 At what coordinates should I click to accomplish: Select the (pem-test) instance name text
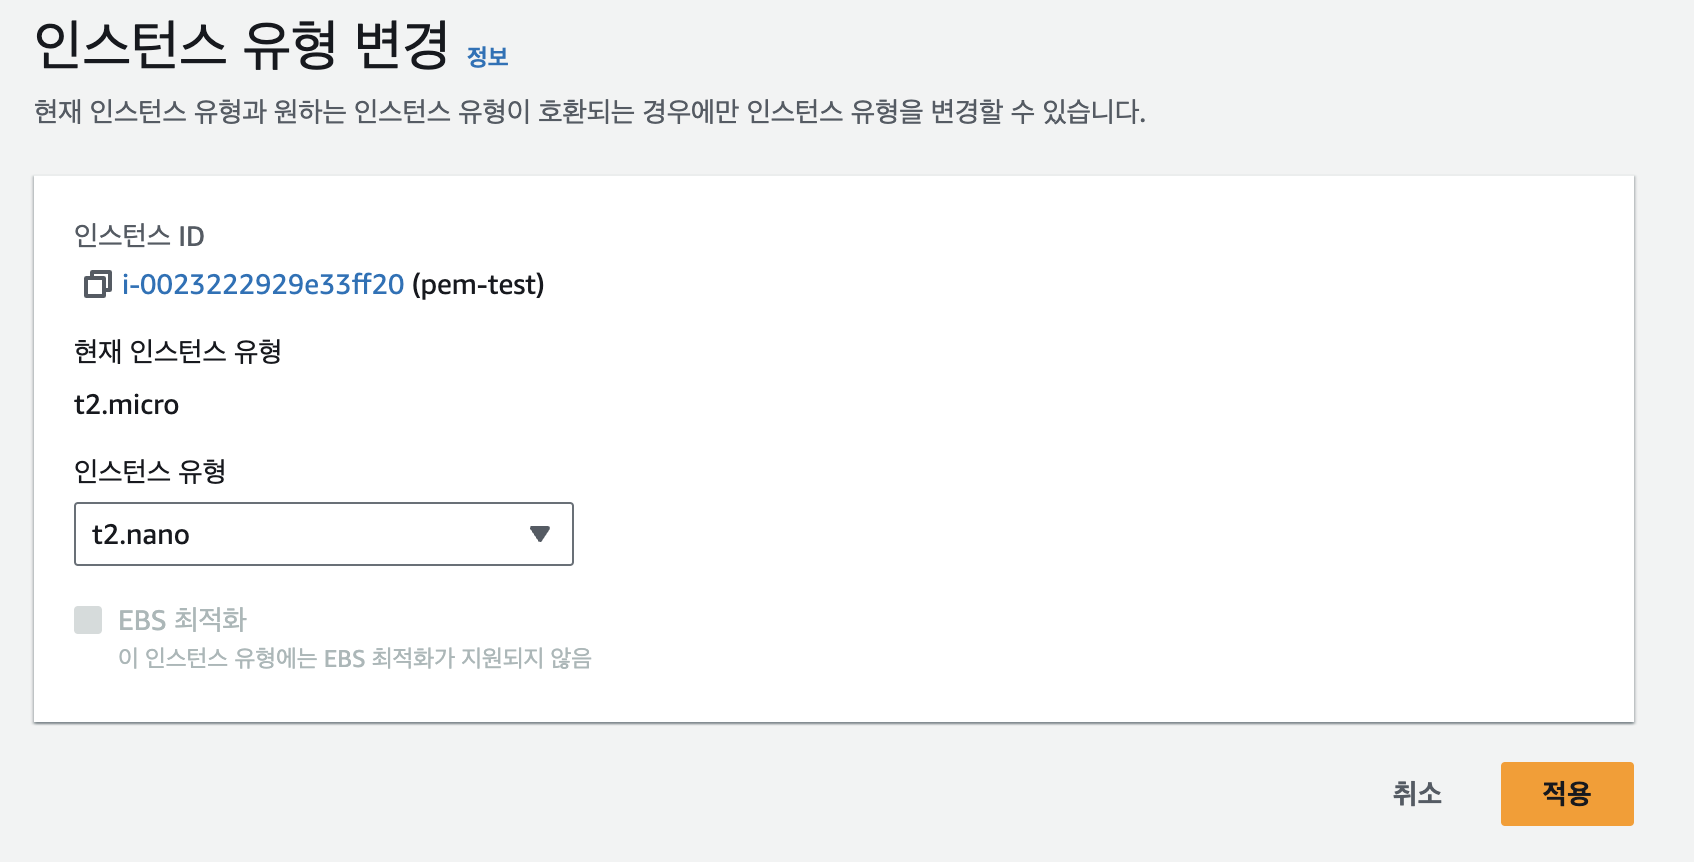click(x=478, y=285)
